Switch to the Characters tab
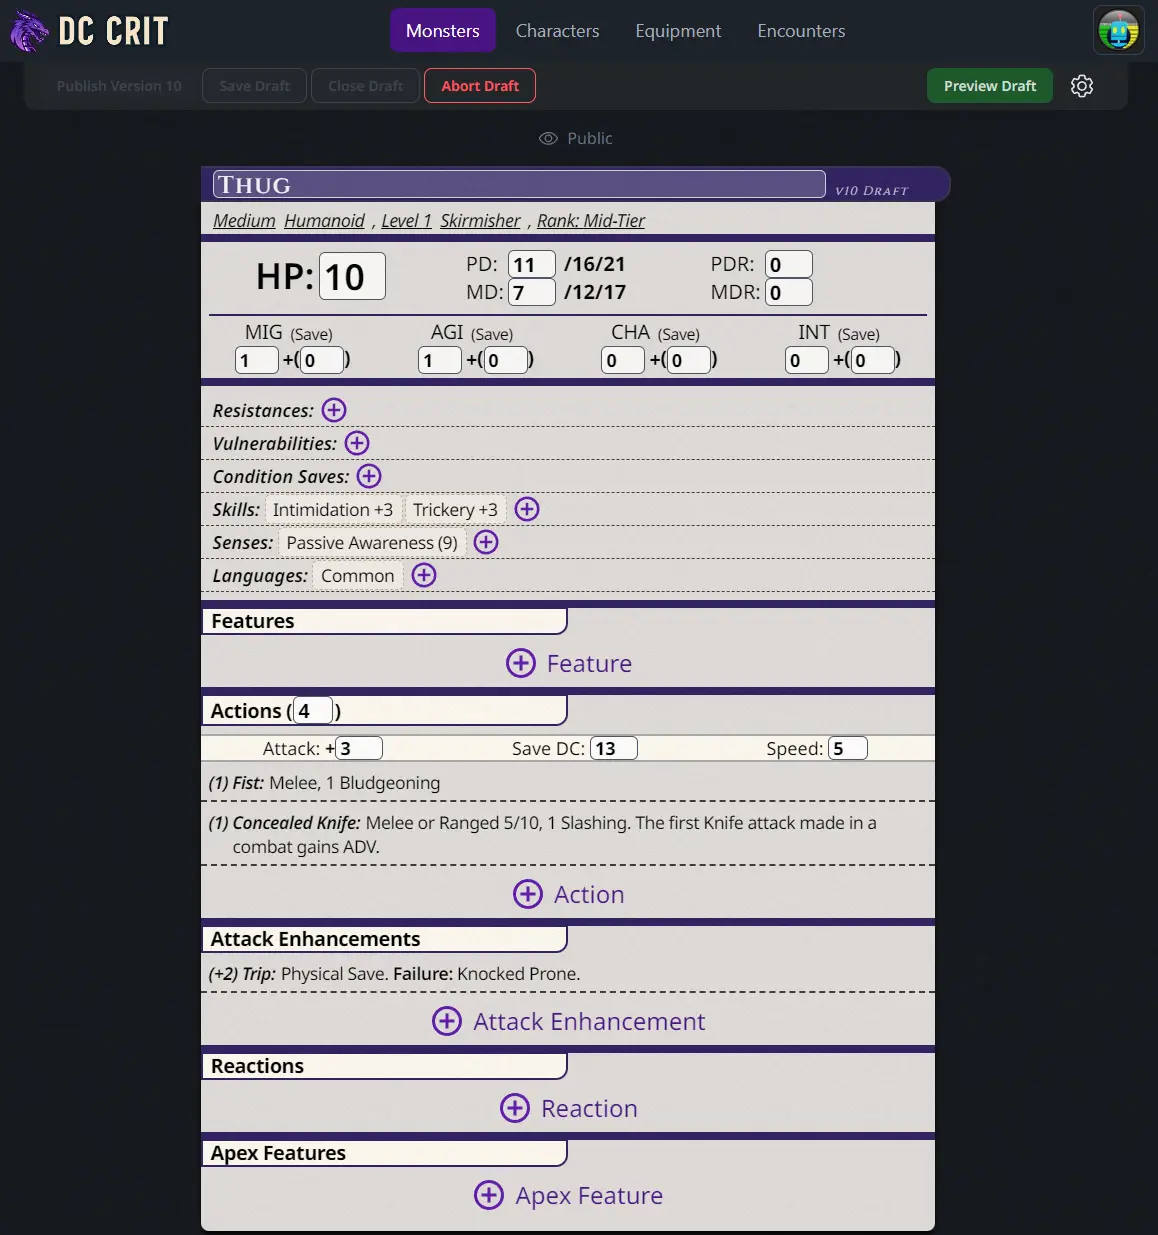This screenshot has width=1158, height=1235. [557, 30]
